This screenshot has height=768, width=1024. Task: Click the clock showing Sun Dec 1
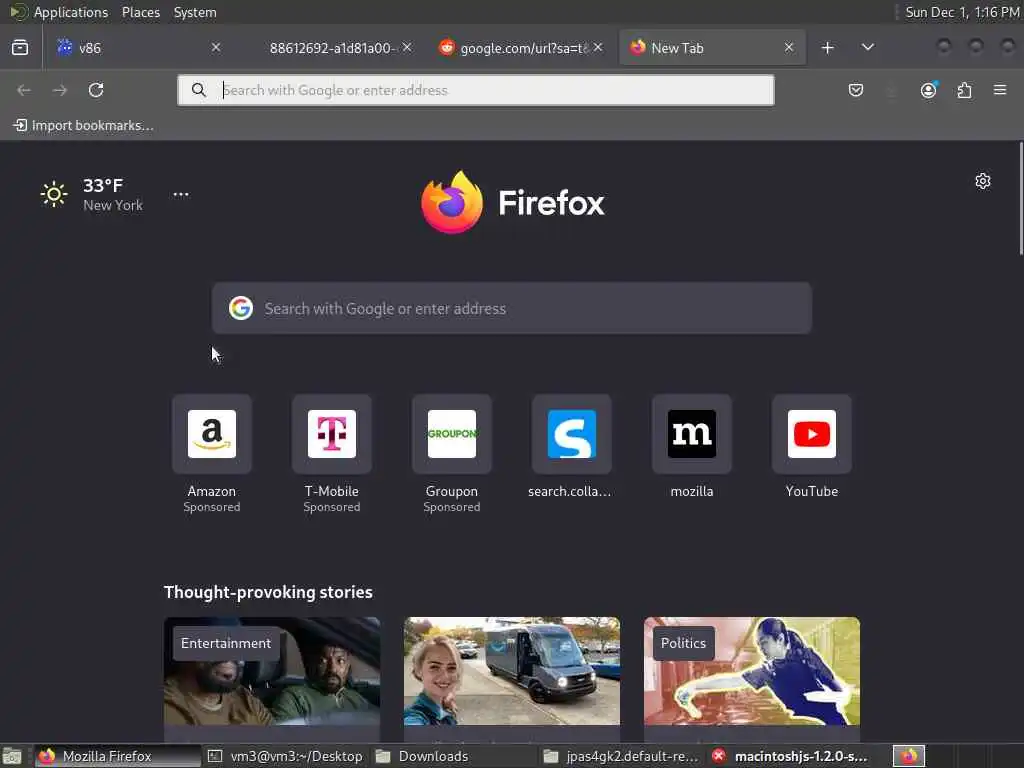(962, 12)
